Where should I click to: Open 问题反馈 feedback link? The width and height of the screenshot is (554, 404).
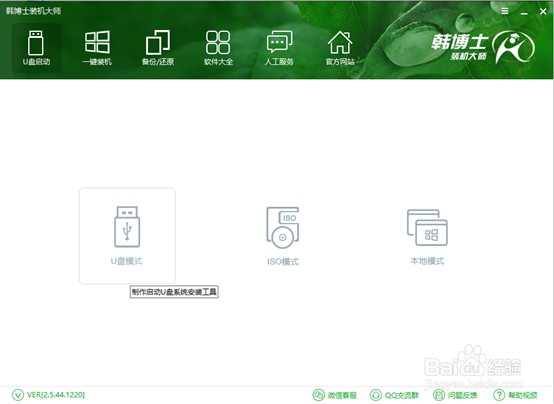click(x=462, y=395)
